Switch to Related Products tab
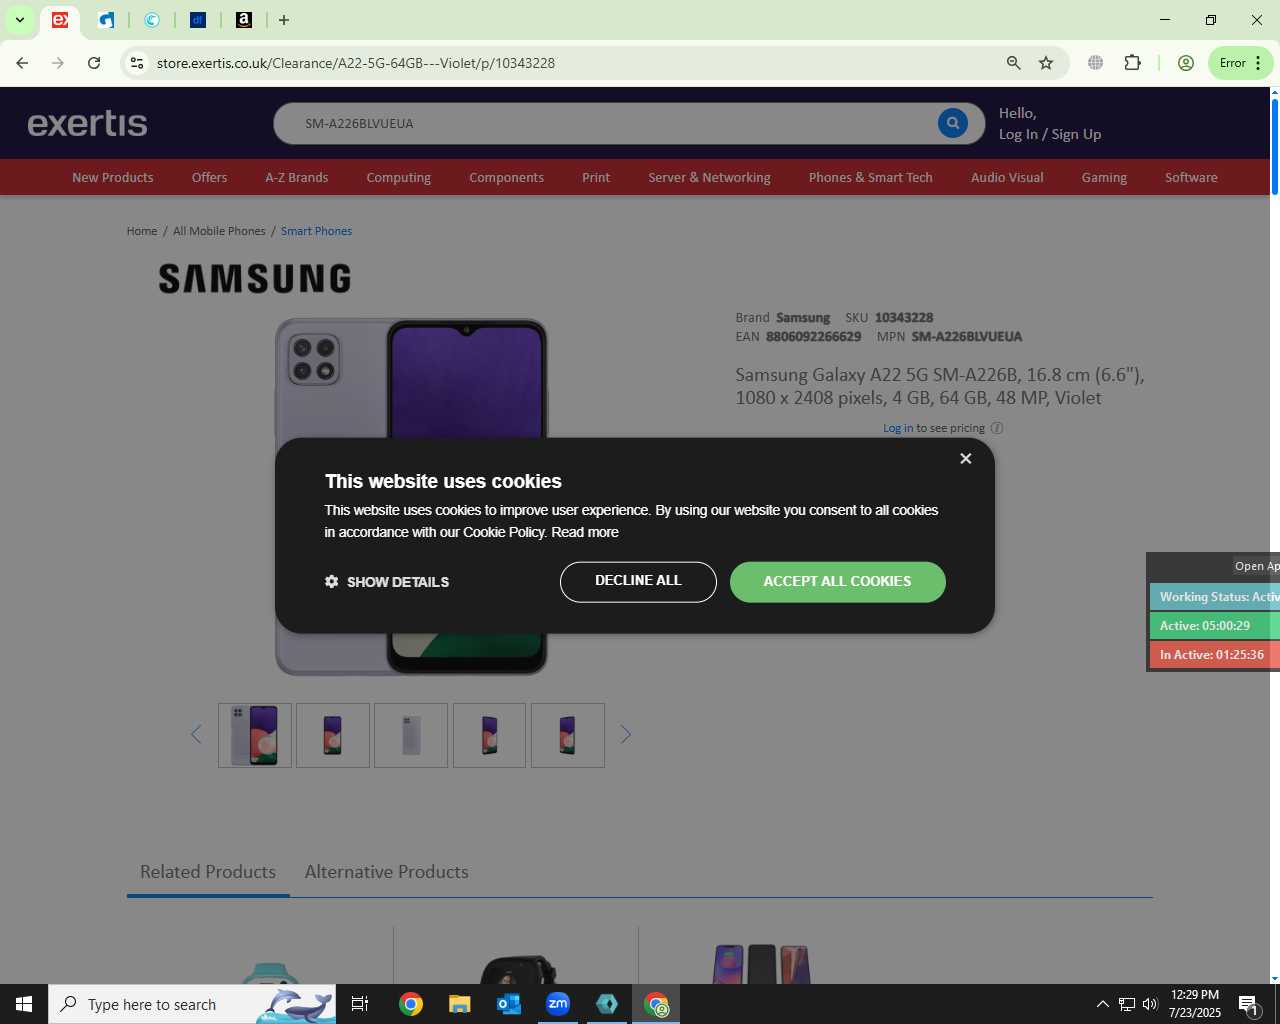 pos(208,872)
